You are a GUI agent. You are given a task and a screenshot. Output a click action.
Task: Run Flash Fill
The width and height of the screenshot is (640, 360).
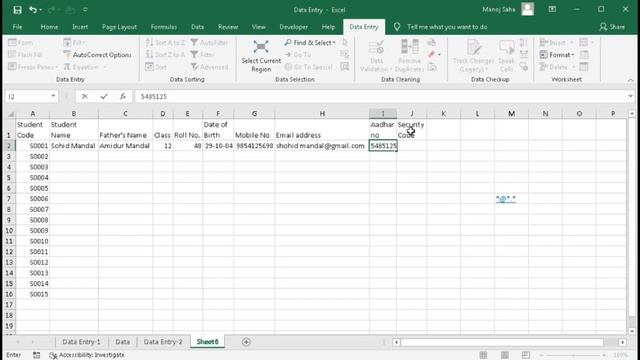[x=25, y=55]
